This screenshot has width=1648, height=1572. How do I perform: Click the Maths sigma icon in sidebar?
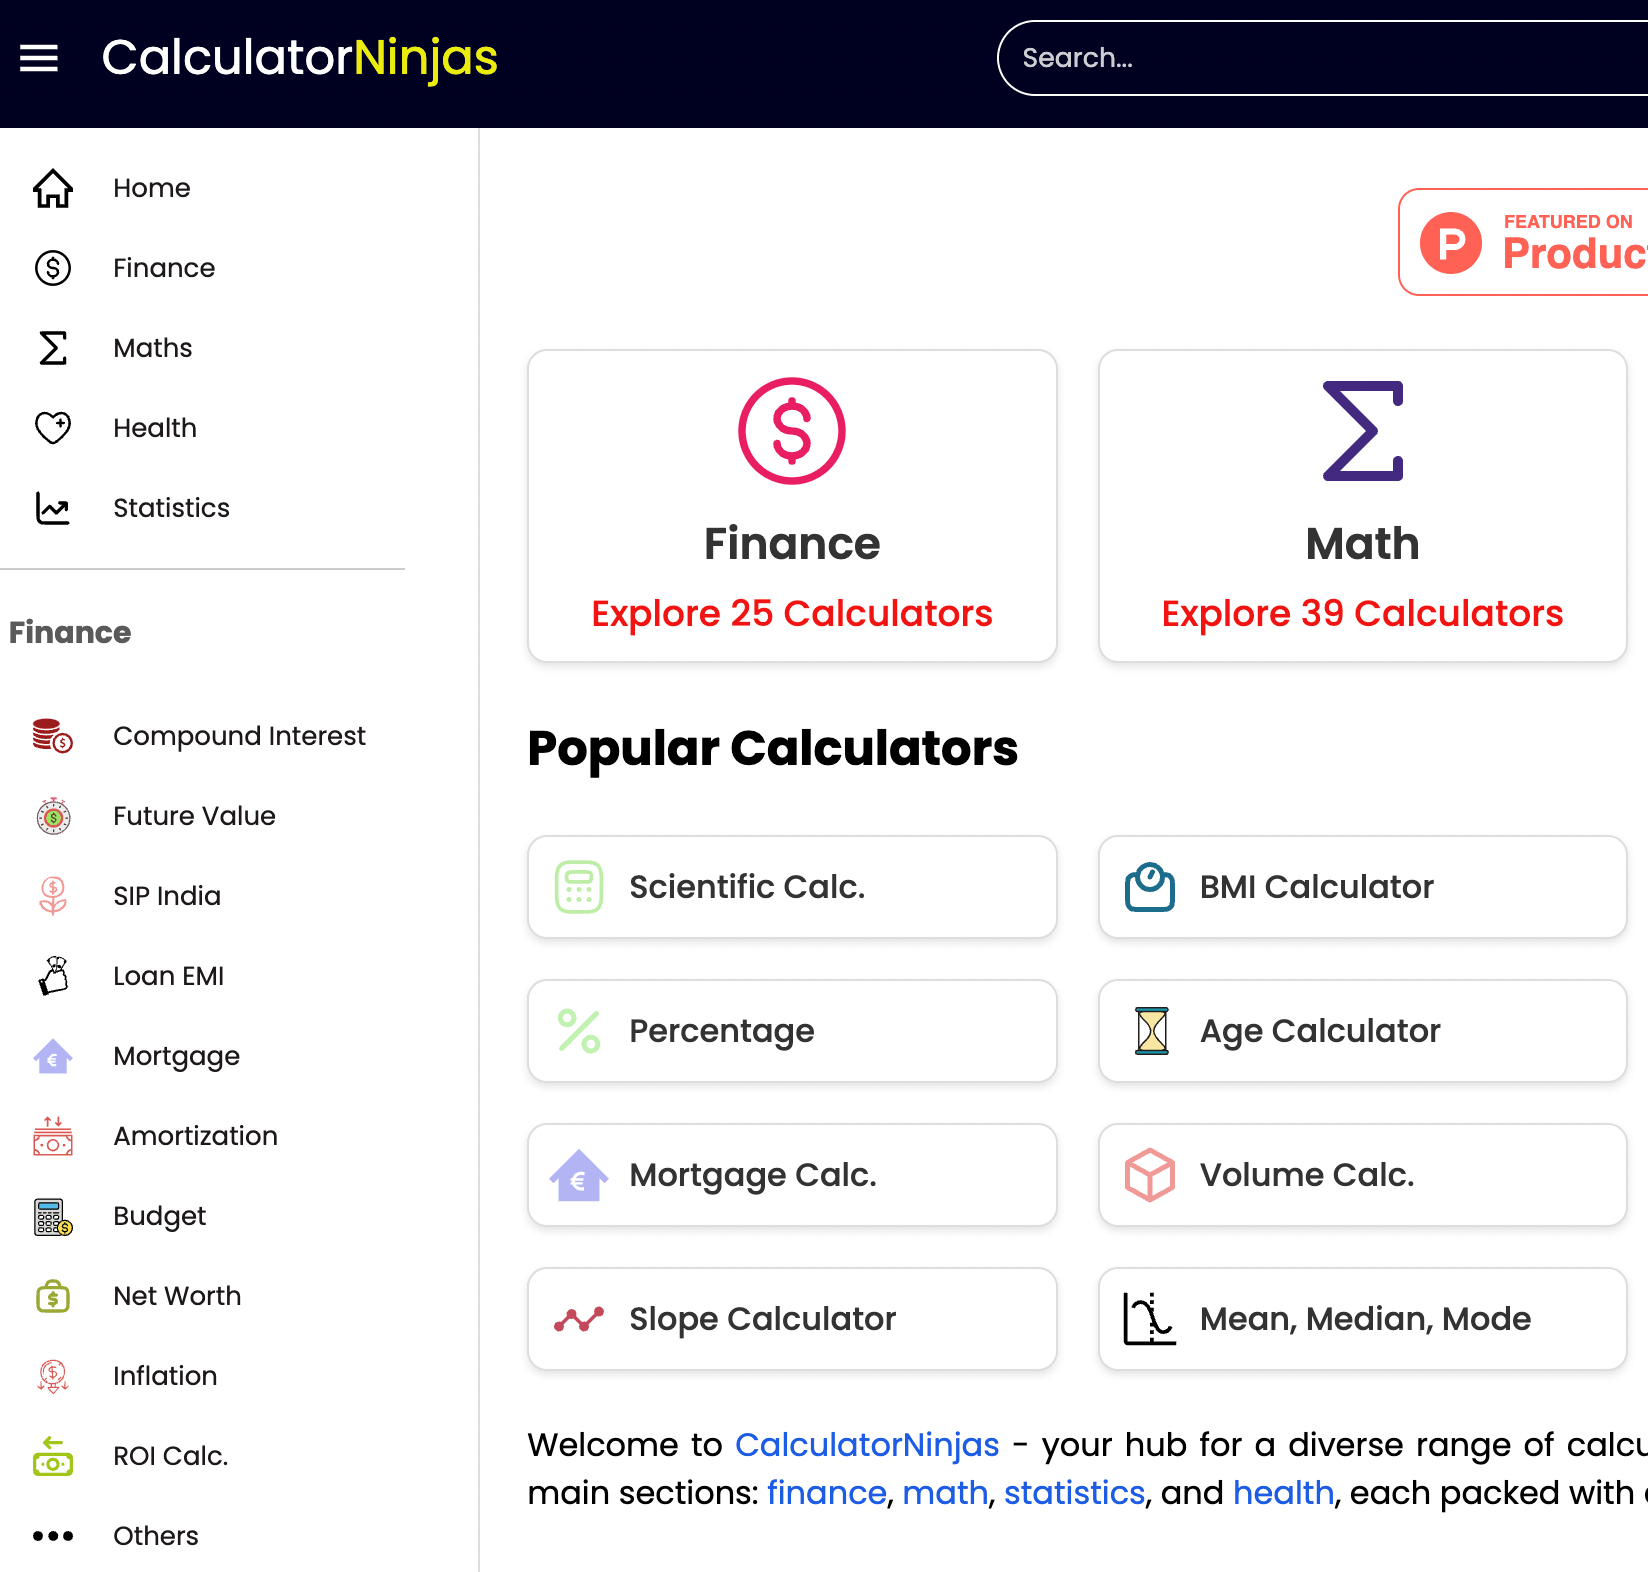53,348
